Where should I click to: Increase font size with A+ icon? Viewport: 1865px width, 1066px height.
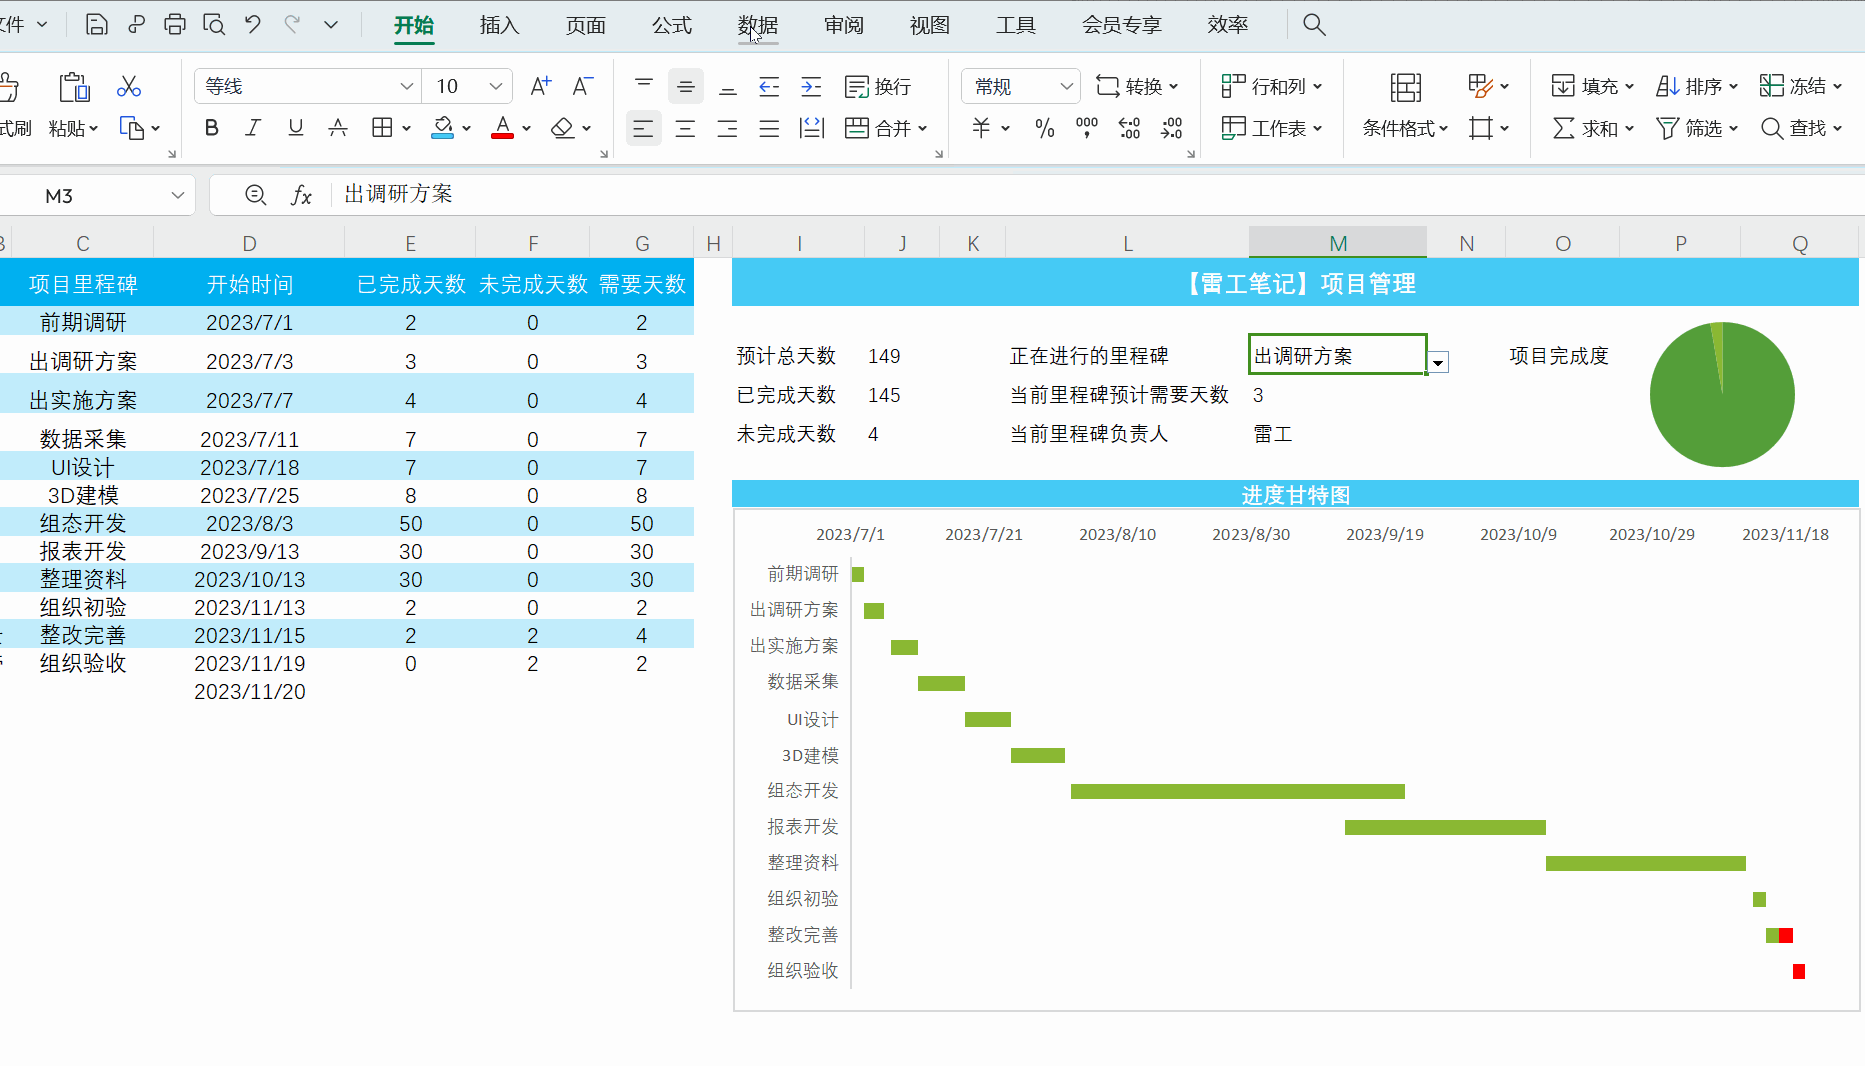pyautogui.click(x=540, y=87)
